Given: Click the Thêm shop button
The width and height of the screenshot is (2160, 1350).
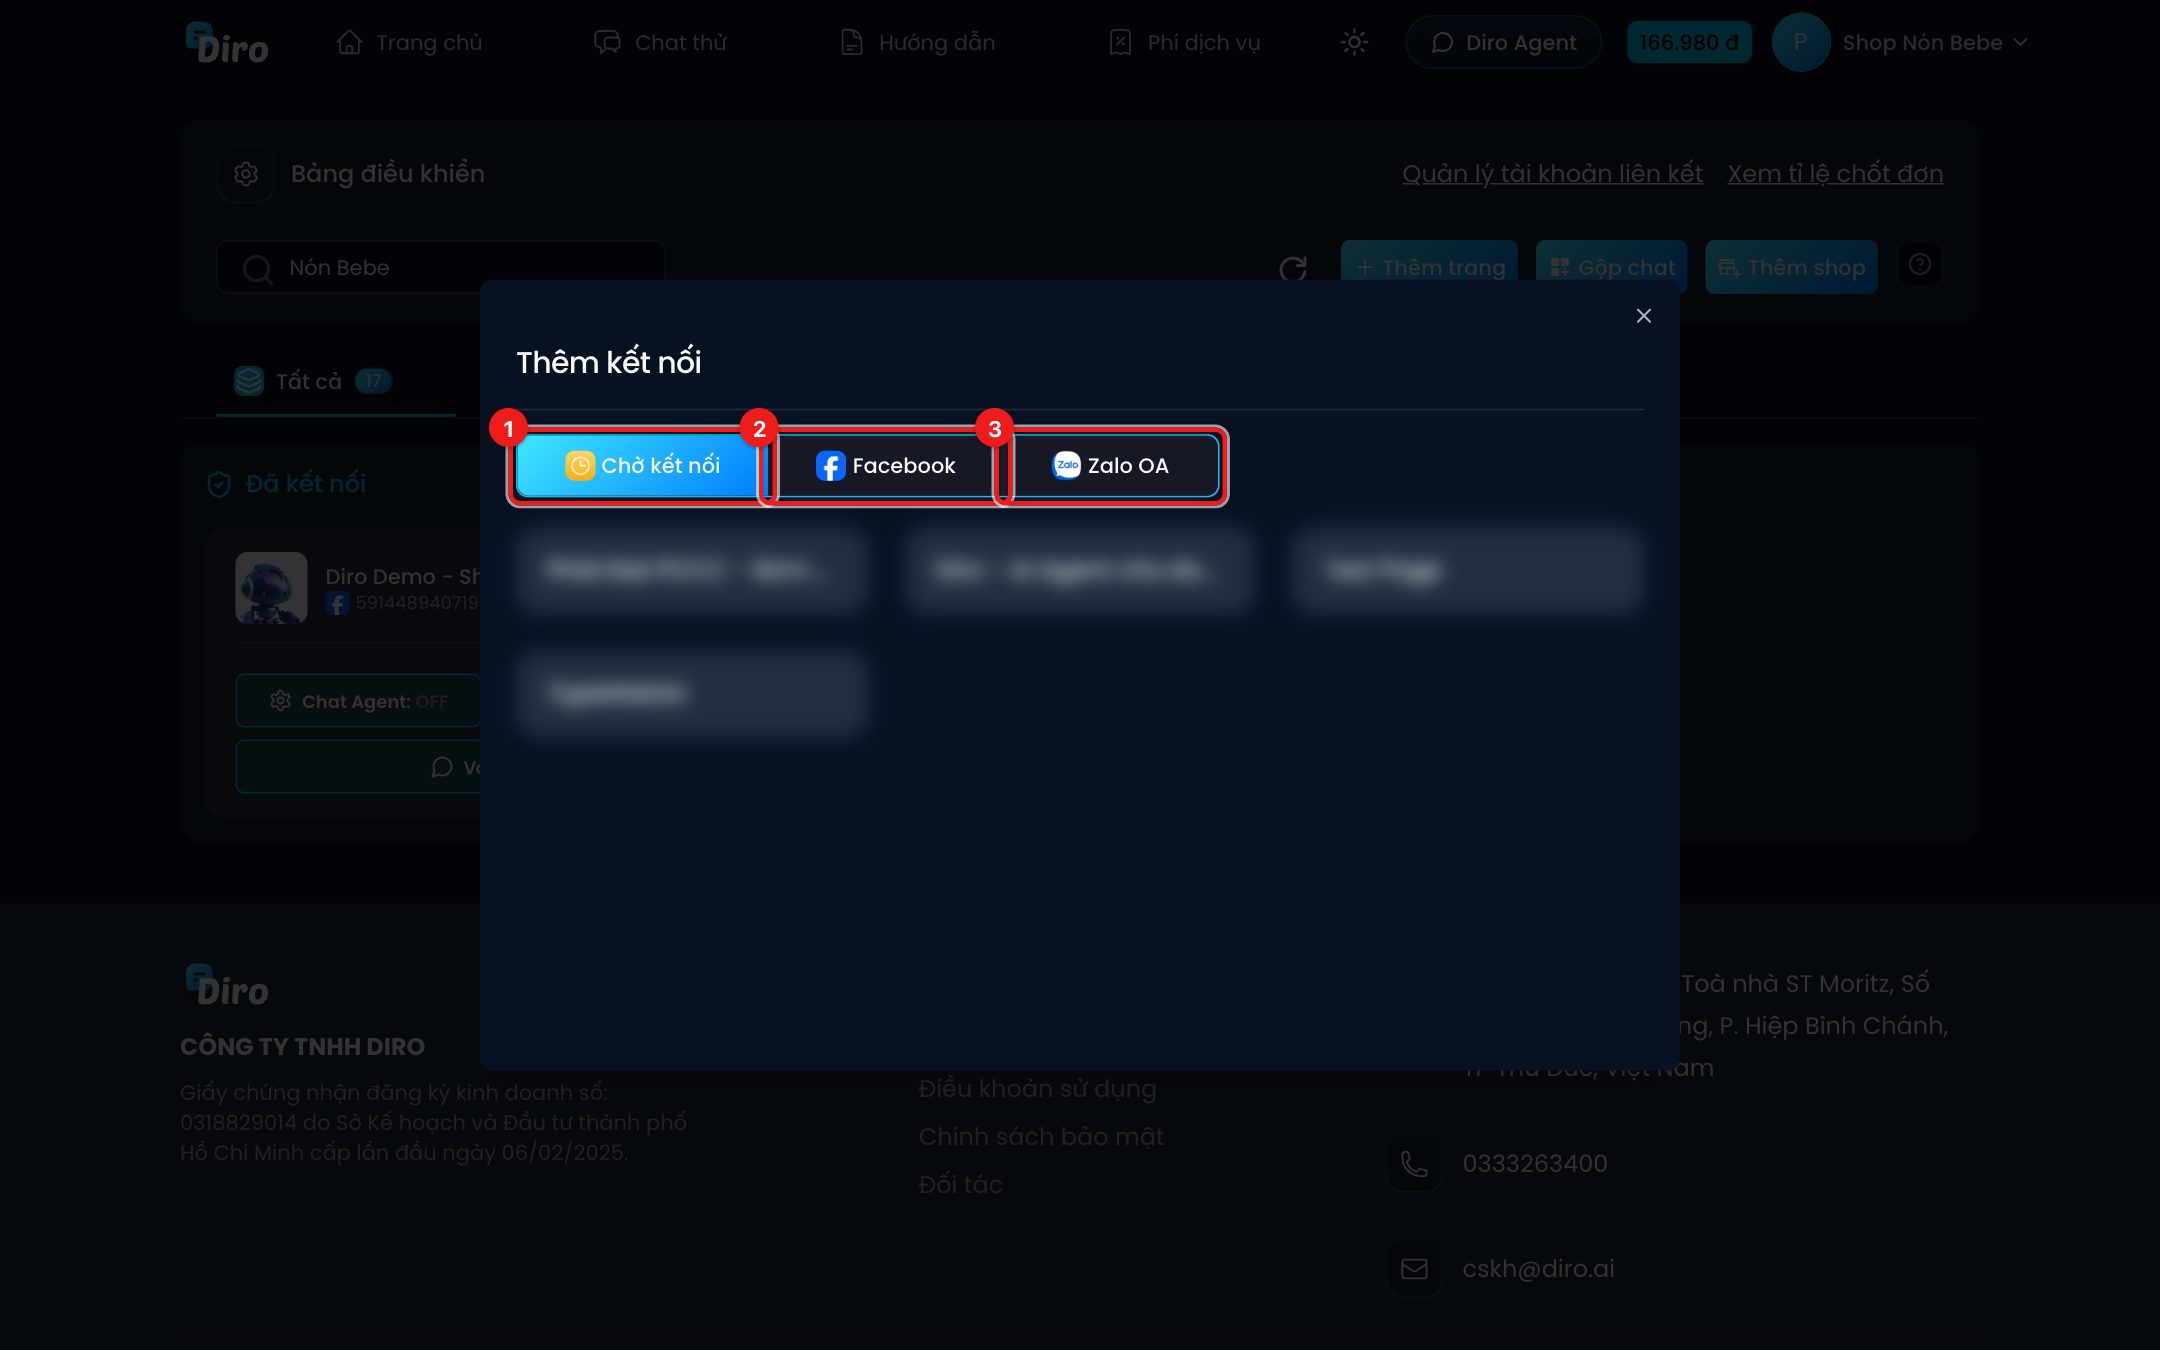Looking at the screenshot, I should pyautogui.click(x=1791, y=267).
